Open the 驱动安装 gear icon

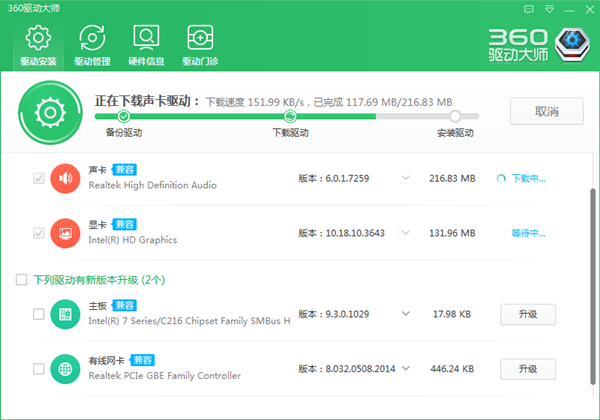37,40
